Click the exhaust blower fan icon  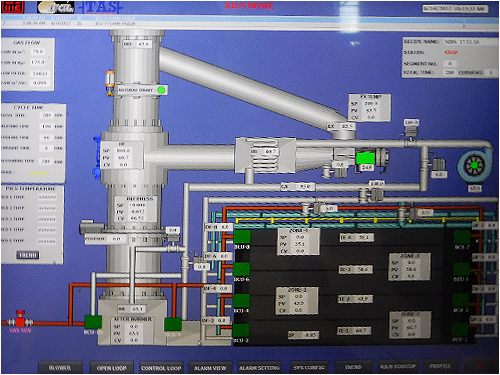click(474, 165)
